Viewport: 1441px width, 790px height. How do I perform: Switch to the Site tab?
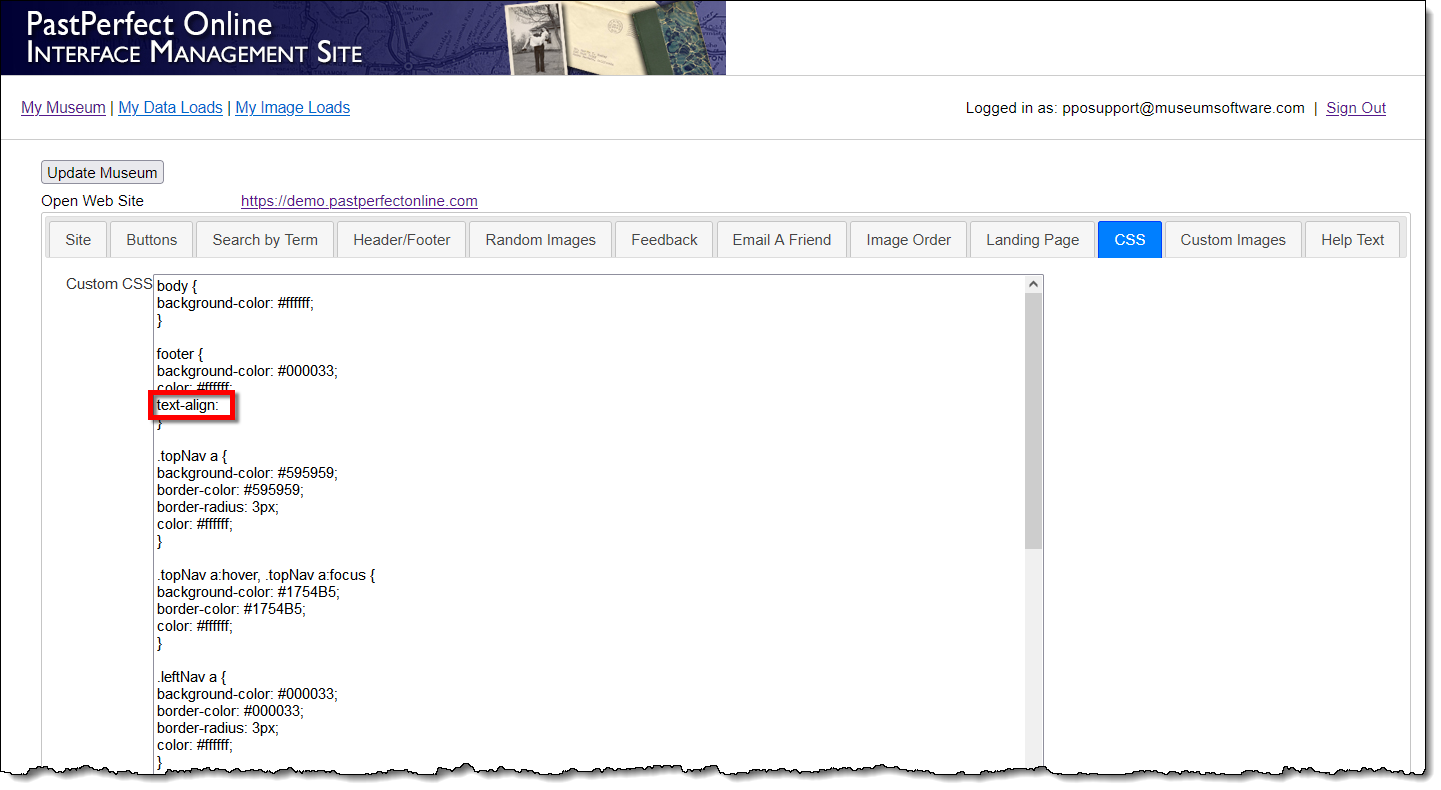point(77,239)
